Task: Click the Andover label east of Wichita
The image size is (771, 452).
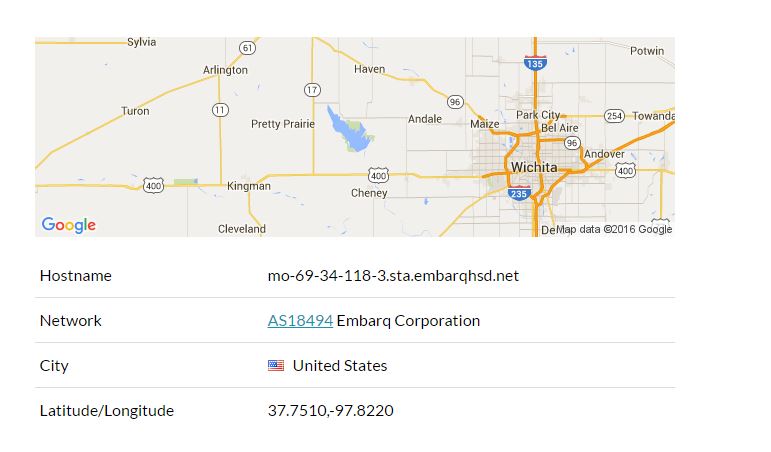Action: (x=604, y=154)
